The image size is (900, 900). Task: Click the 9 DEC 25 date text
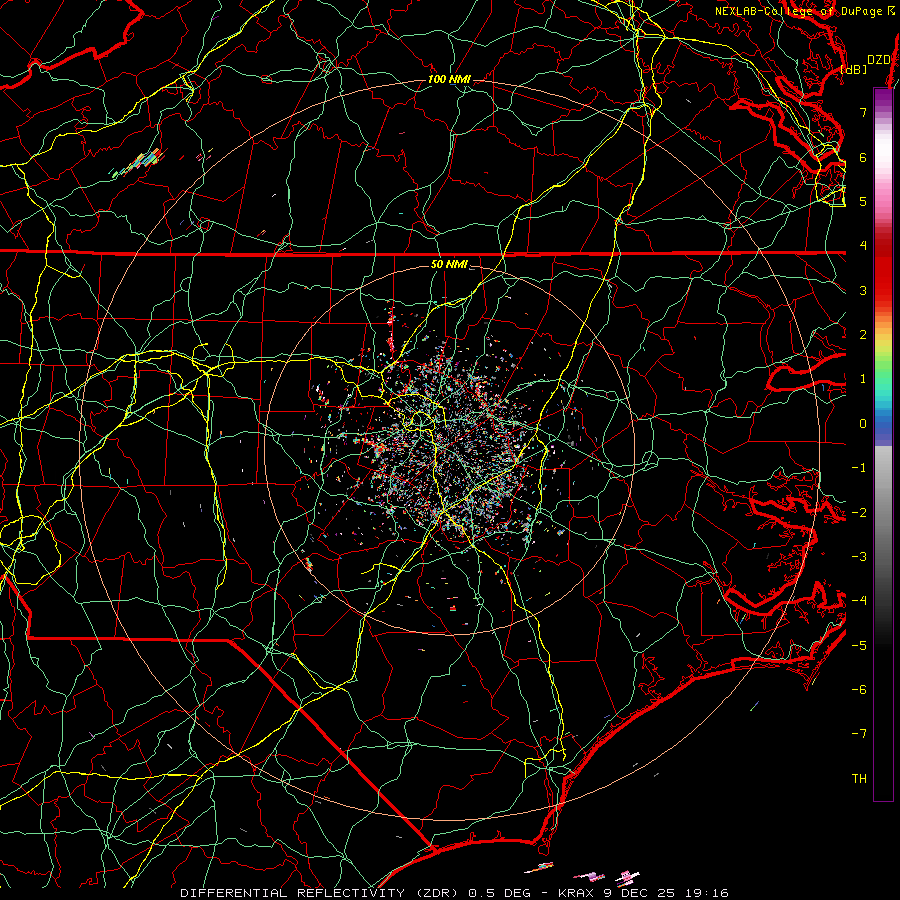pyautogui.click(x=641, y=893)
